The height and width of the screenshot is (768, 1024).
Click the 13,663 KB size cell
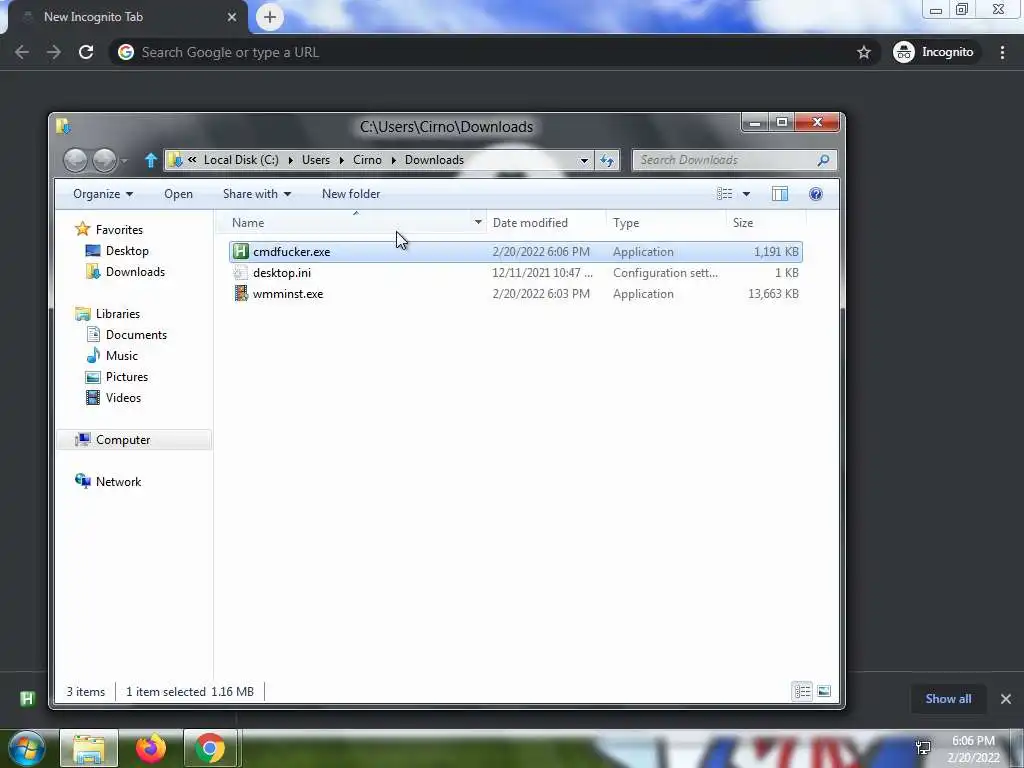(773, 294)
